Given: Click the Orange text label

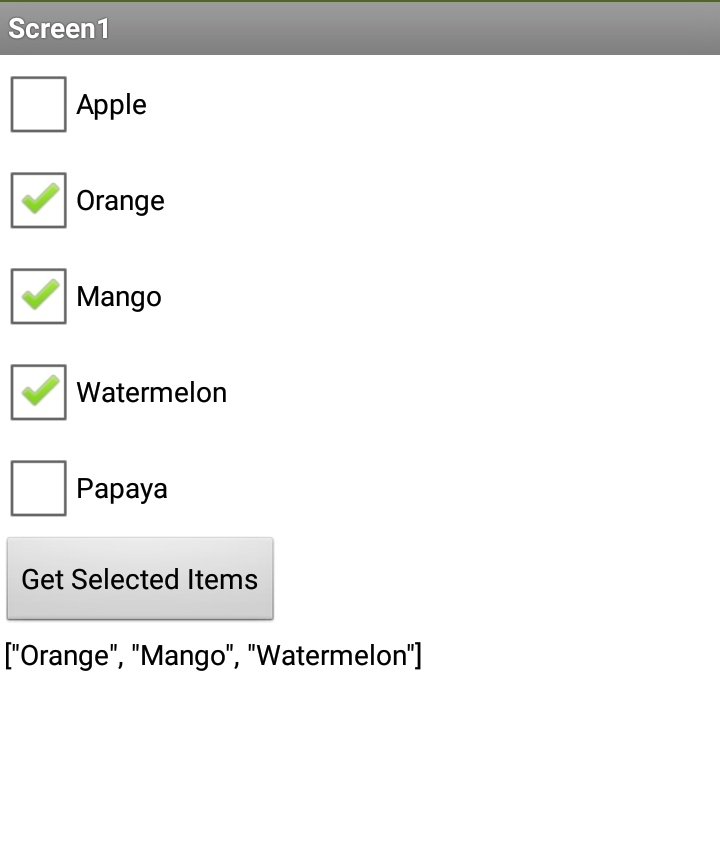Looking at the screenshot, I should (120, 200).
